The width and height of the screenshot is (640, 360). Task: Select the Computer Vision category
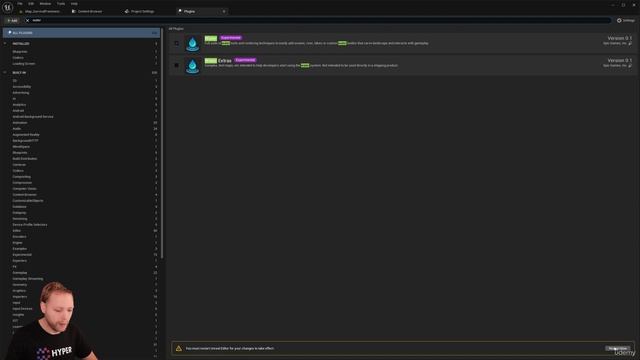(24, 189)
